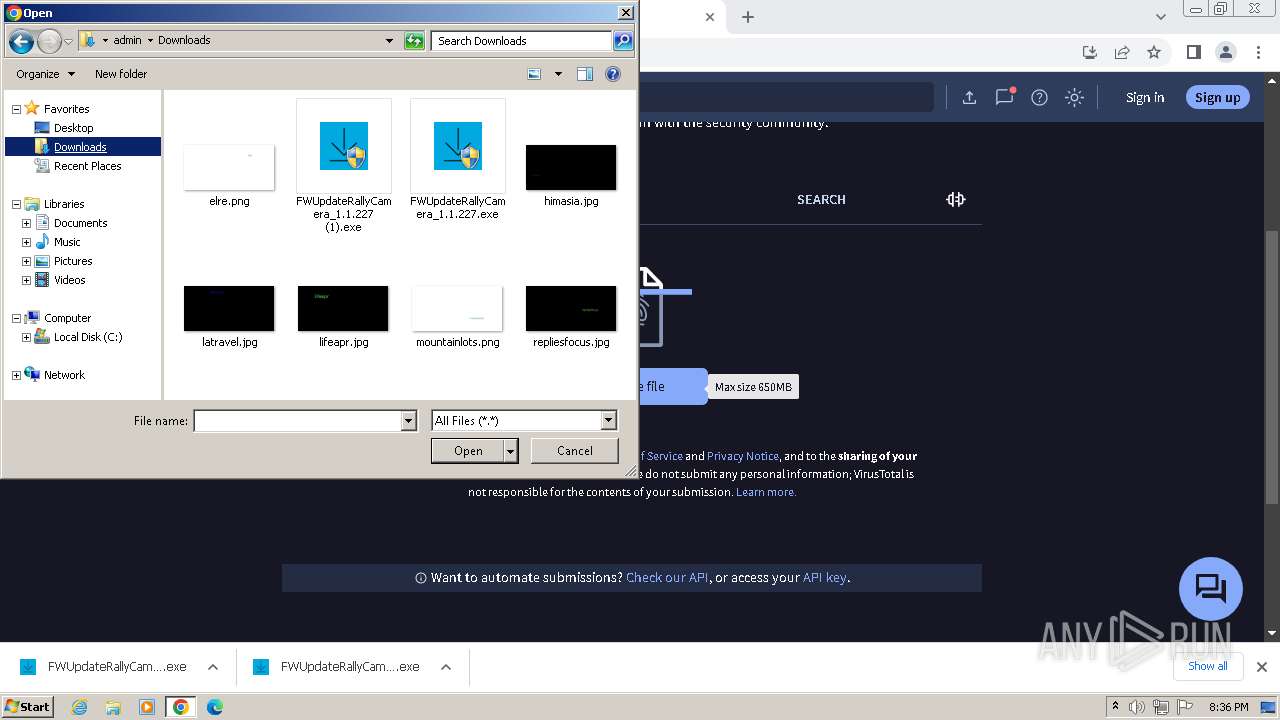Open Microsoft Edge from taskbar

215,707
